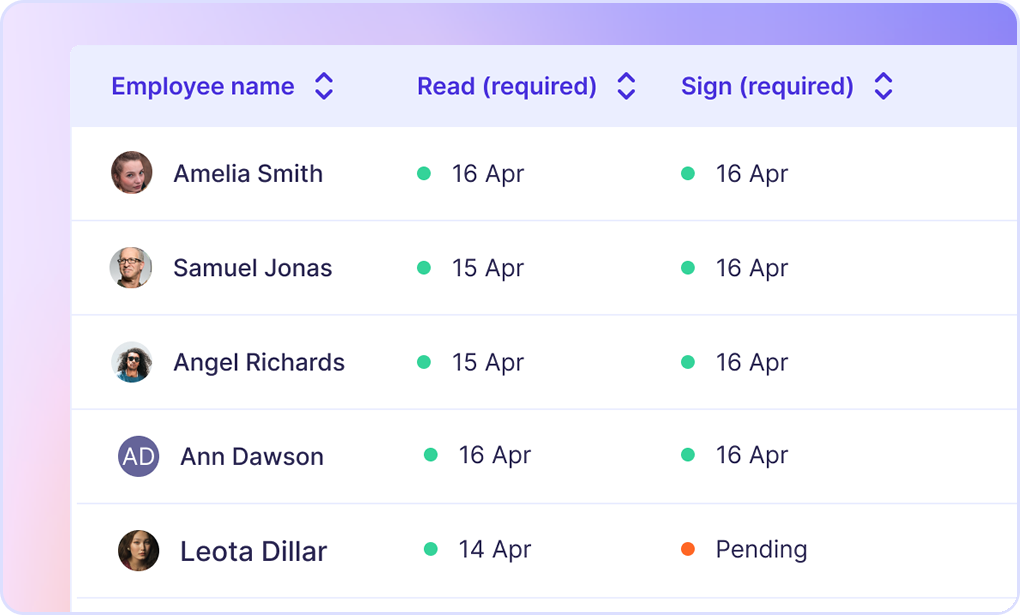Sort by Read (required) column arrows
Screen dimensions: 1020x615
click(626, 86)
